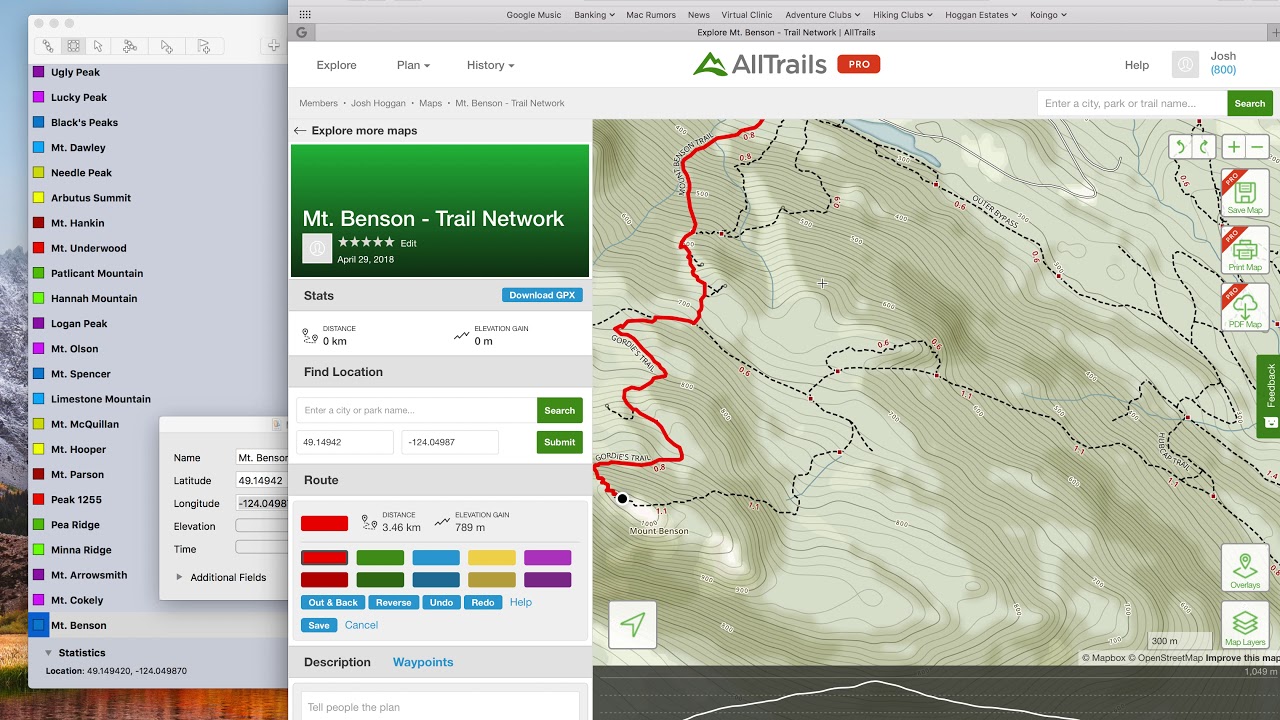1280x720 pixels.
Task: Open the Banking bookmarks dropdown
Action: coord(594,15)
